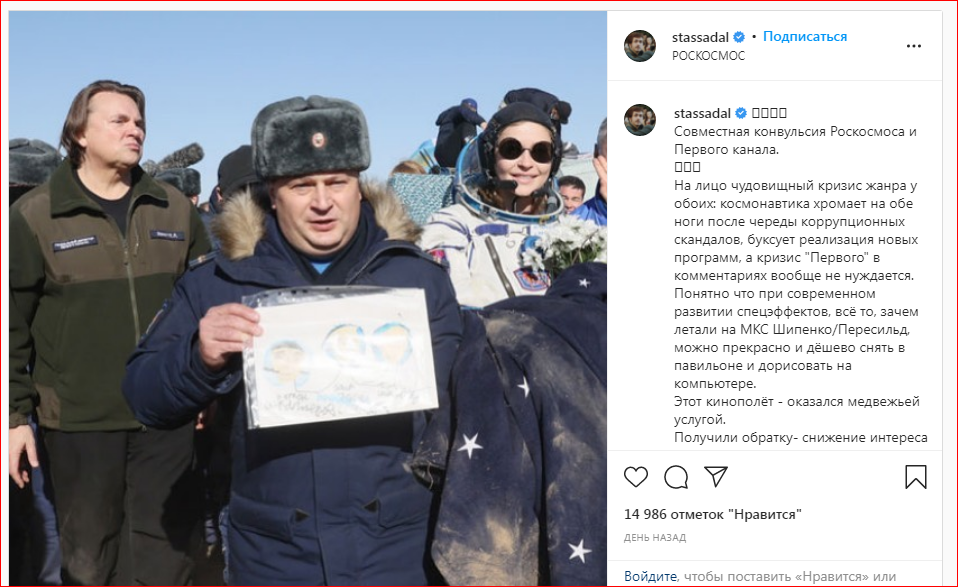
Task: View who liked: 14 986 отметок "Нравится"
Action: point(712,514)
